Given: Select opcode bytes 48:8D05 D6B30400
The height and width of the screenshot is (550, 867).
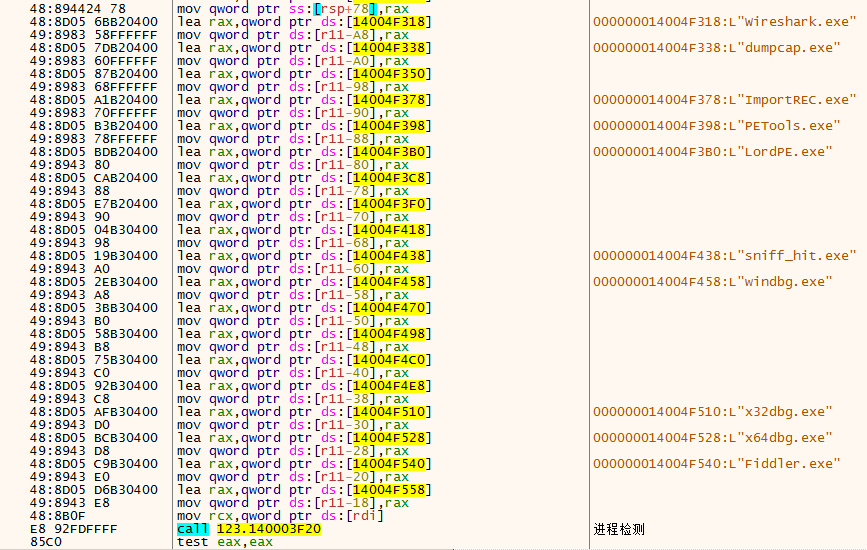Looking at the screenshot, I should click(94, 490).
